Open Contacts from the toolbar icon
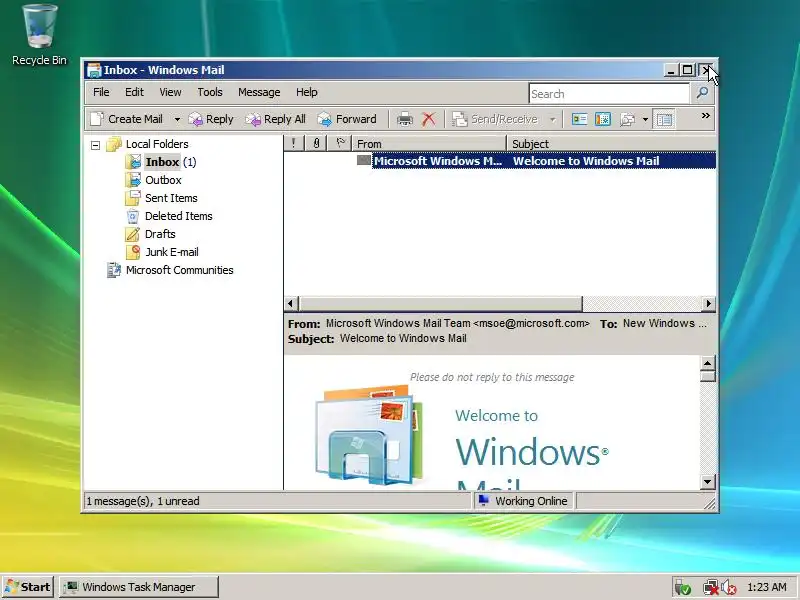 (x=579, y=119)
